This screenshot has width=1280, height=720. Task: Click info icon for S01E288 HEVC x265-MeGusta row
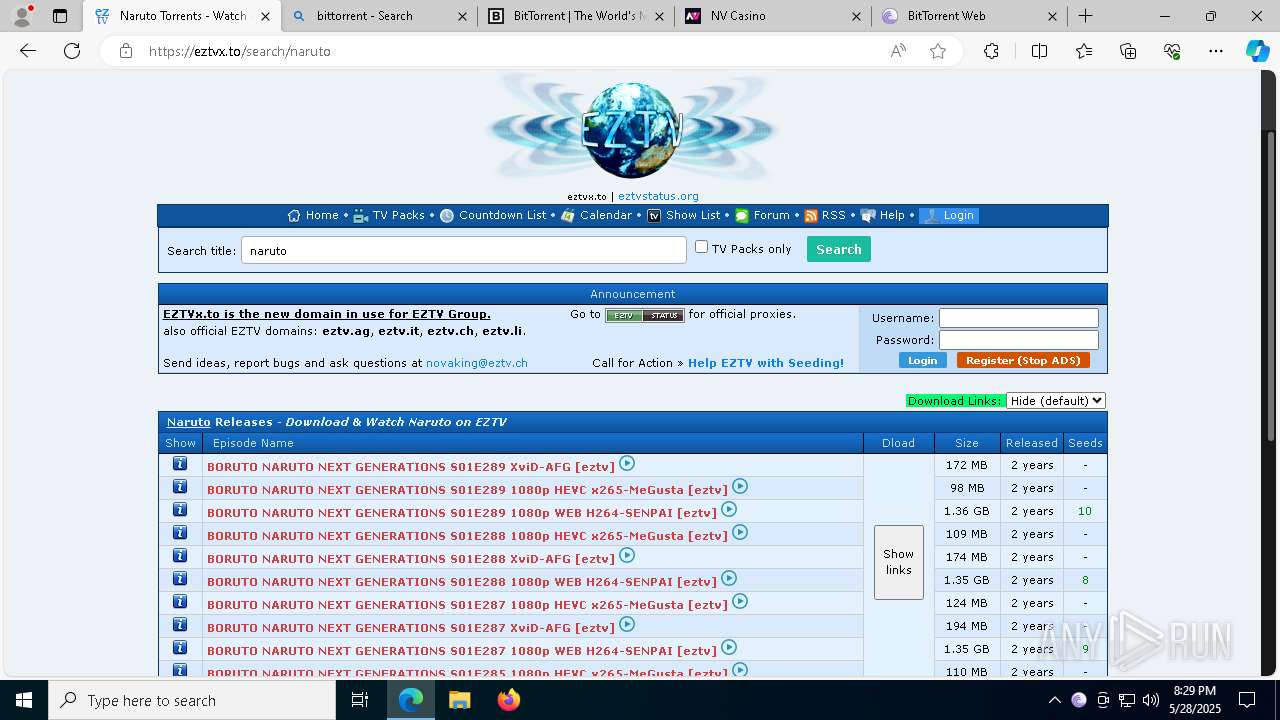180,533
